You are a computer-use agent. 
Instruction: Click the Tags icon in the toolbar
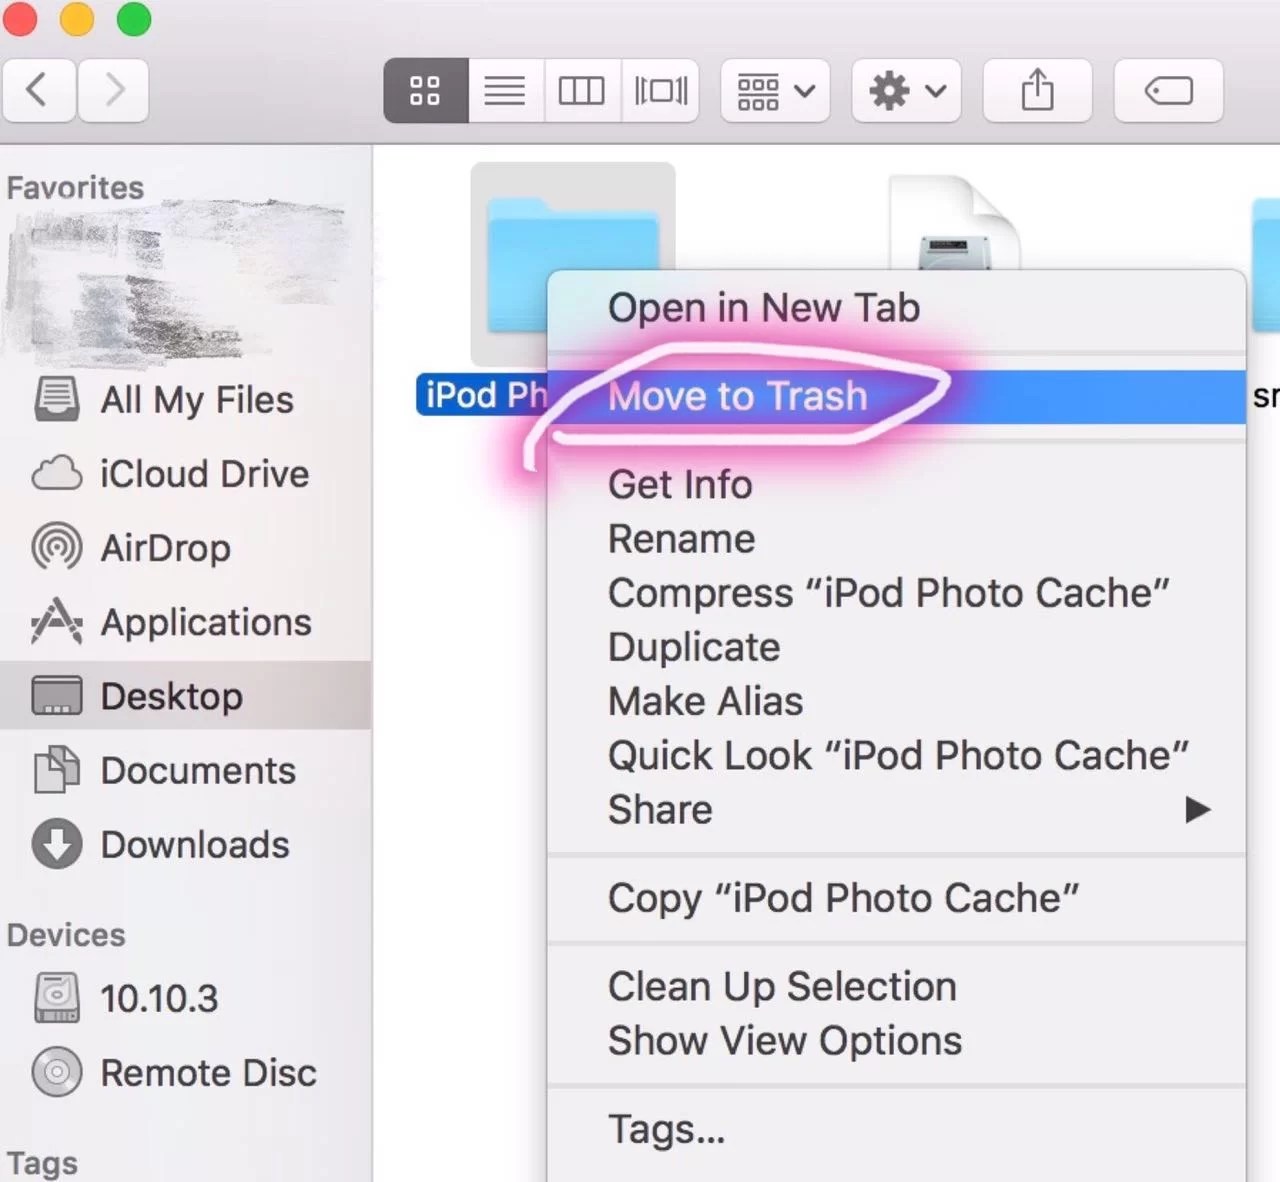pos(1168,91)
